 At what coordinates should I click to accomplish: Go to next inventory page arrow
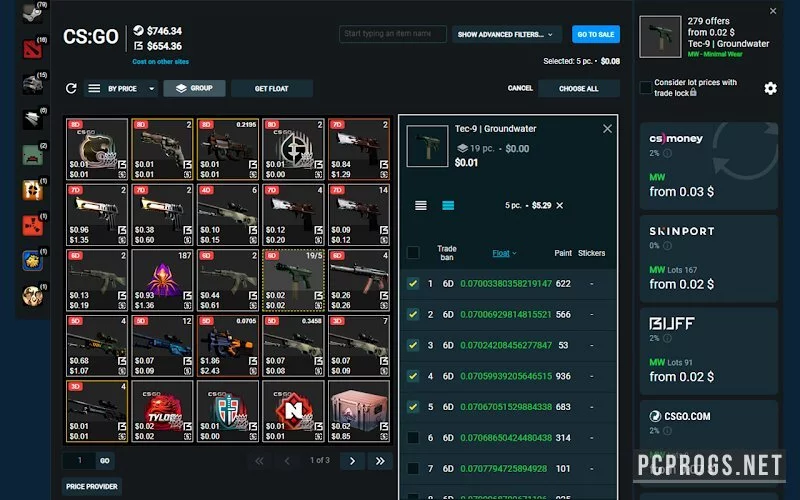(x=352, y=461)
